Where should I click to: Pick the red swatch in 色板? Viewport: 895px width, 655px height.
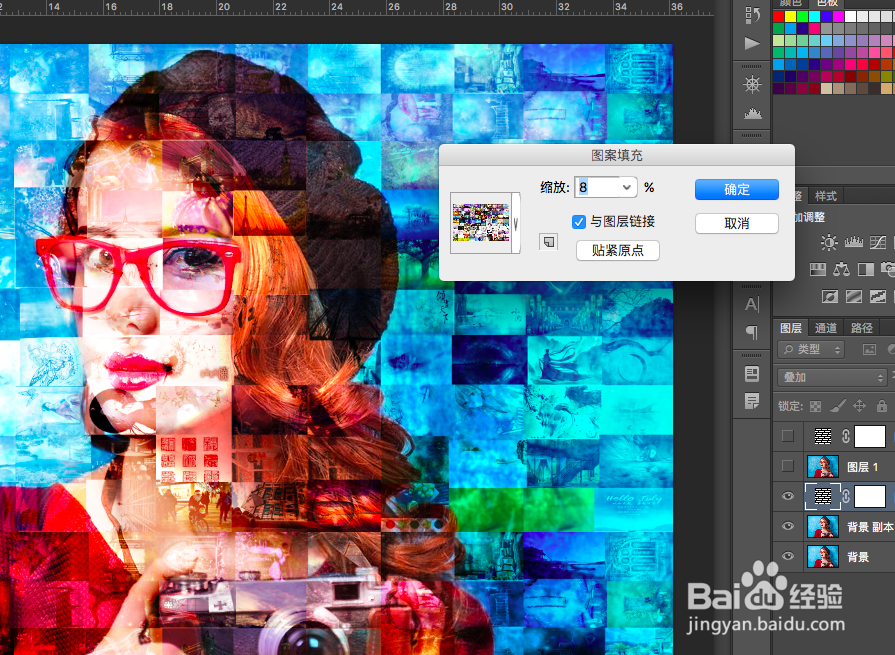pos(779,17)
